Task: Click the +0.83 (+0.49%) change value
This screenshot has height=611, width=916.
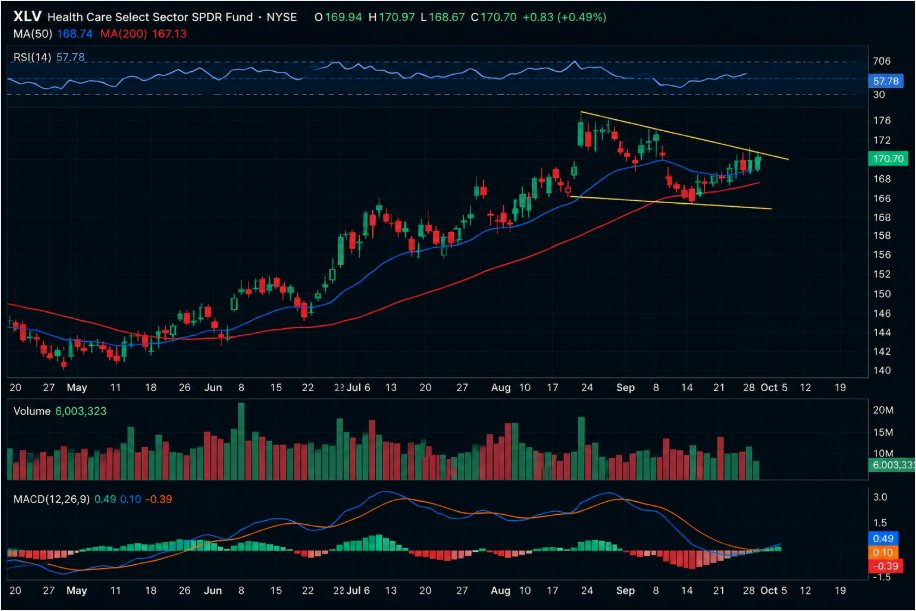Action: [x=564, y=17]
